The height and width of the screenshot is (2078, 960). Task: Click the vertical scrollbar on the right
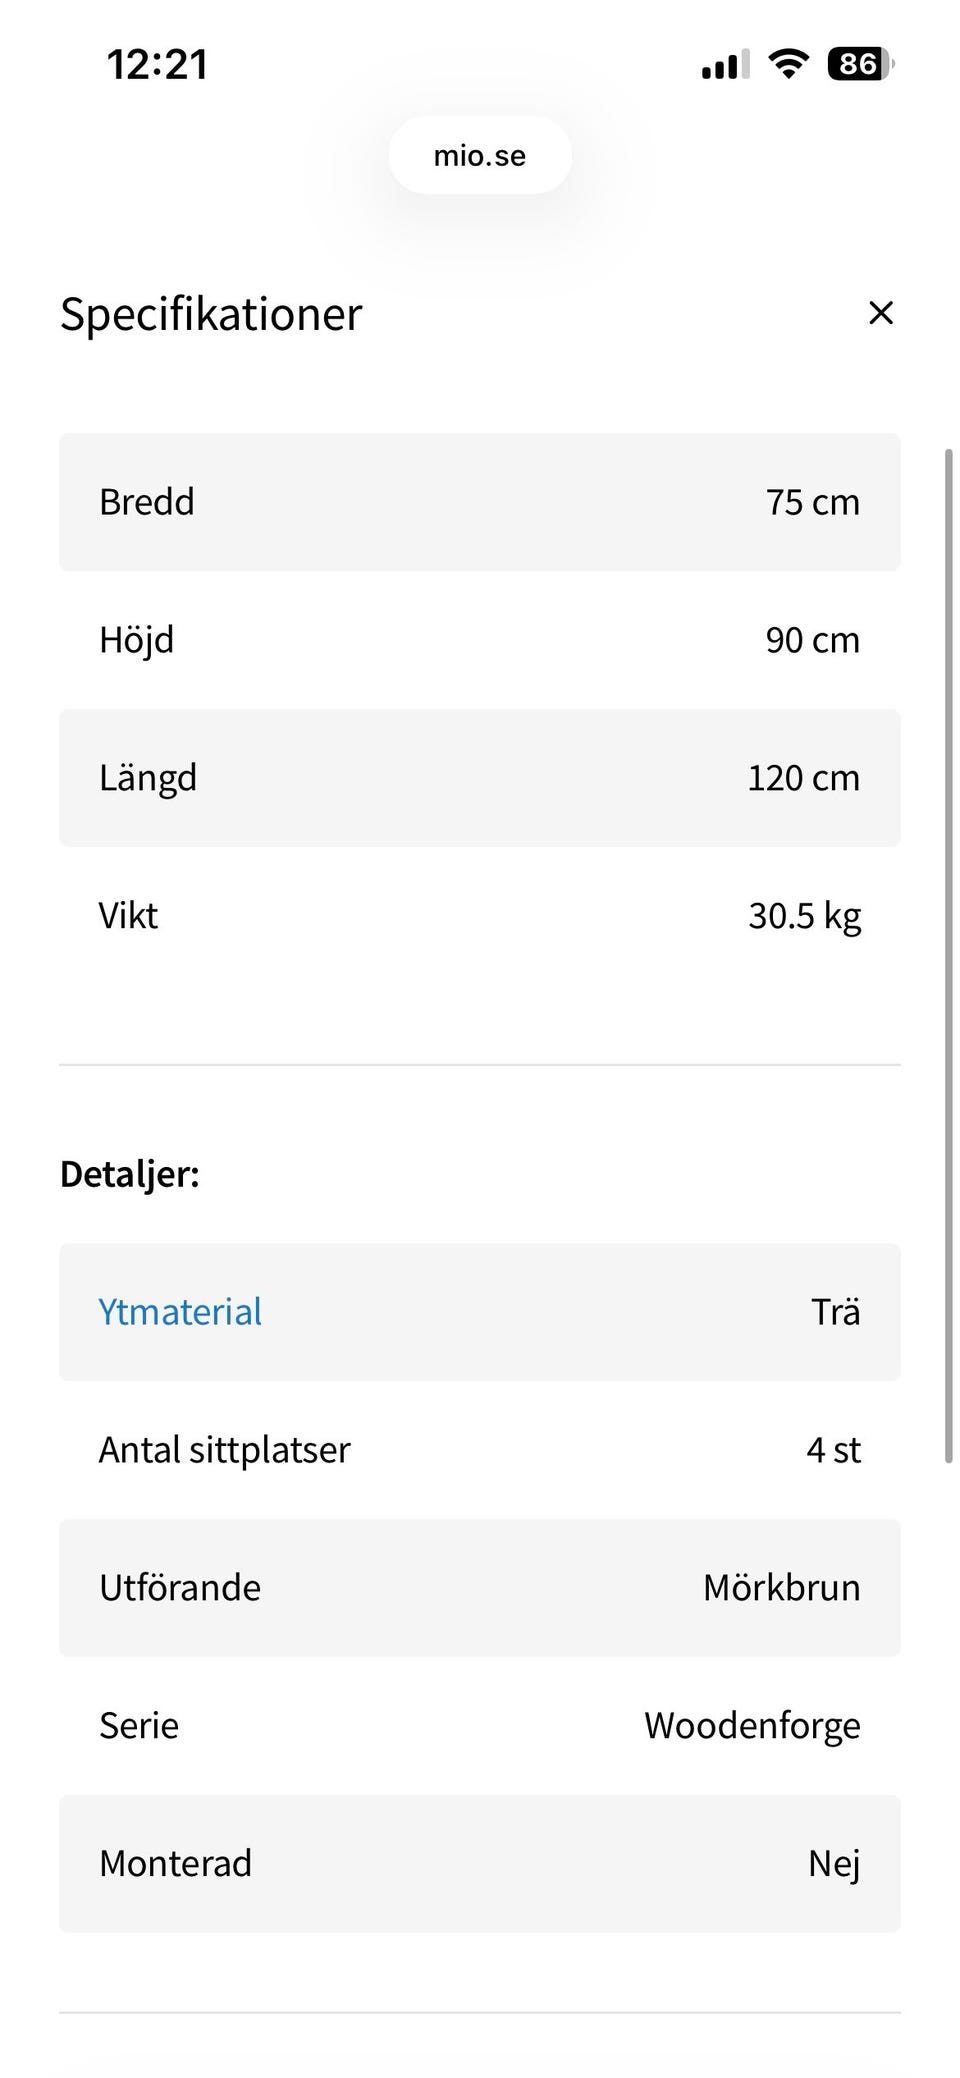(x=948, y=955)
